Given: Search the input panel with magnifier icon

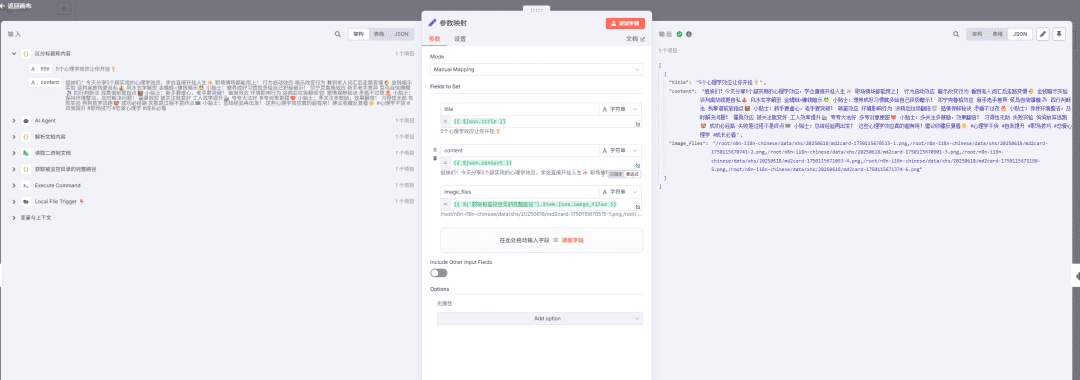Looking at the screenshot, I should (x=338, y=34).
